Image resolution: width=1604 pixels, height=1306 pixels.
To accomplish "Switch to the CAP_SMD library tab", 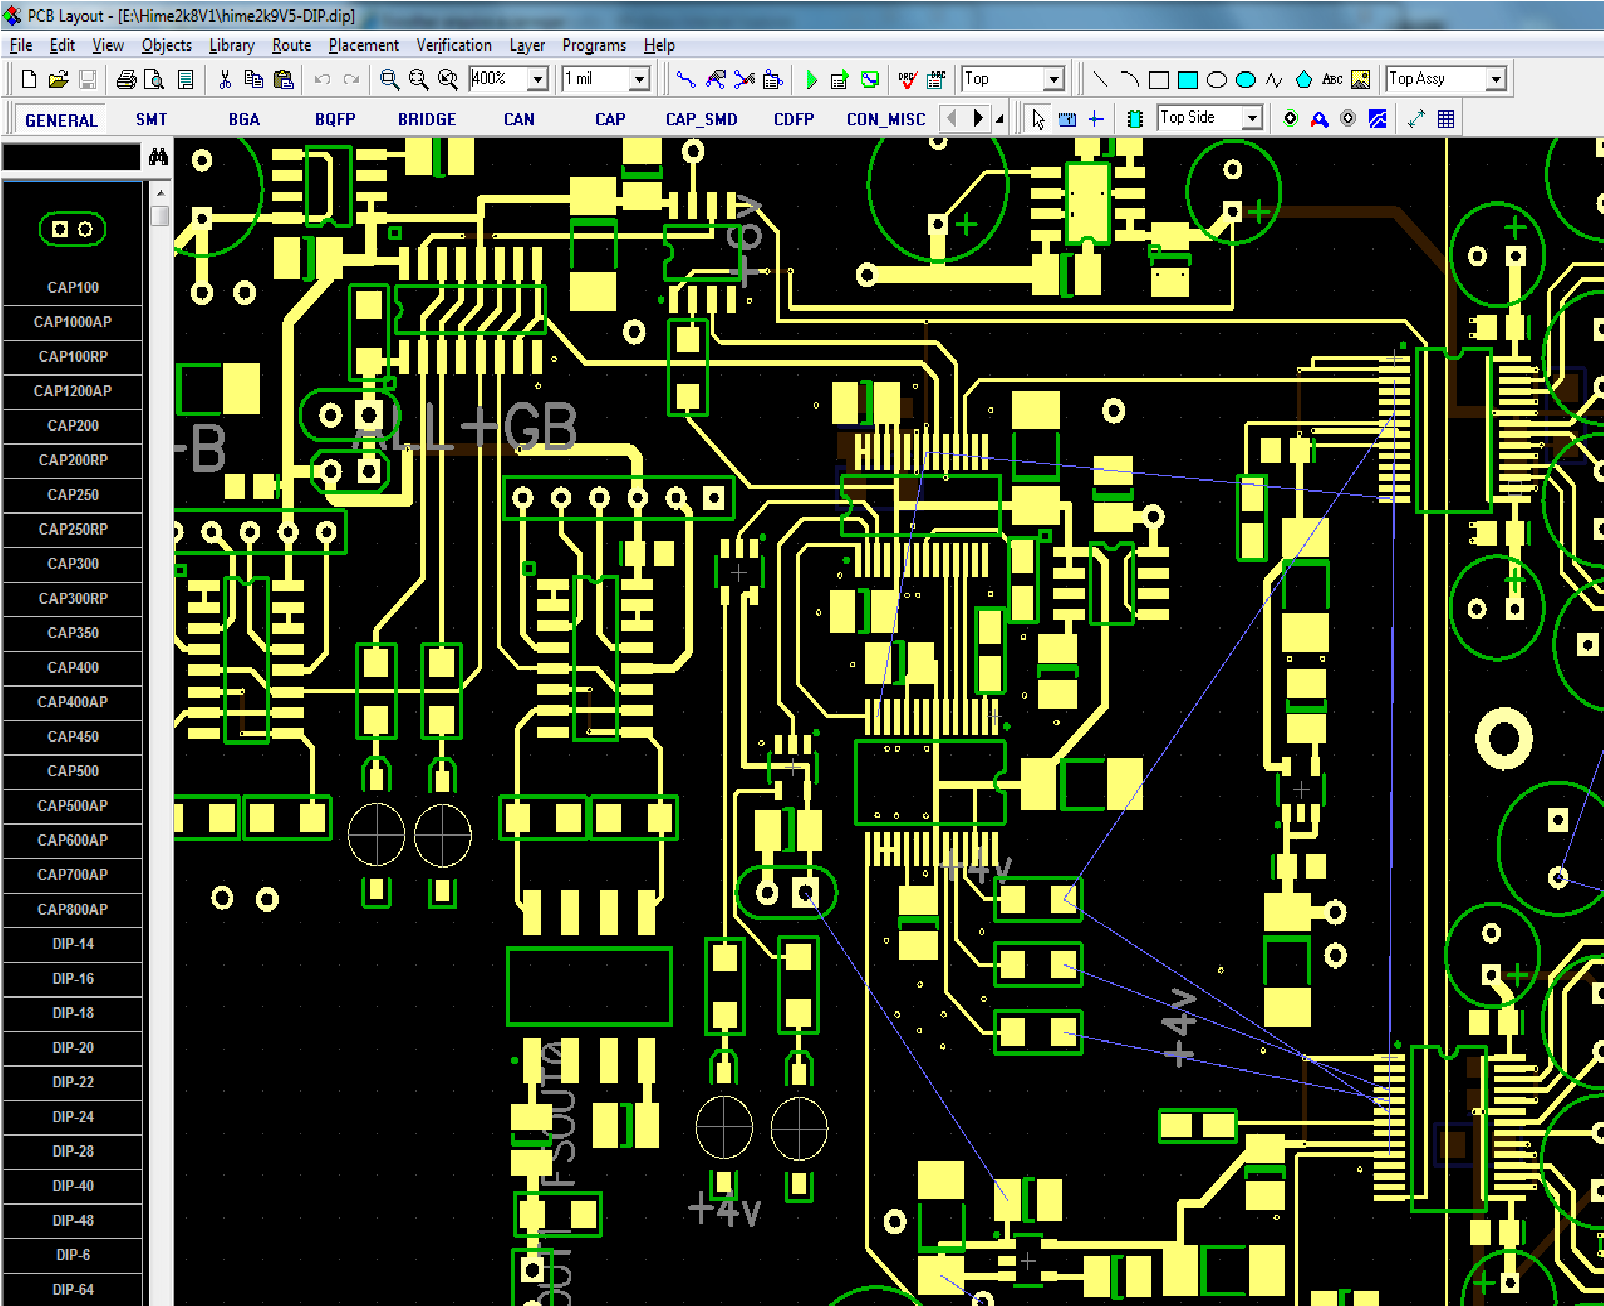I will 702,119.
